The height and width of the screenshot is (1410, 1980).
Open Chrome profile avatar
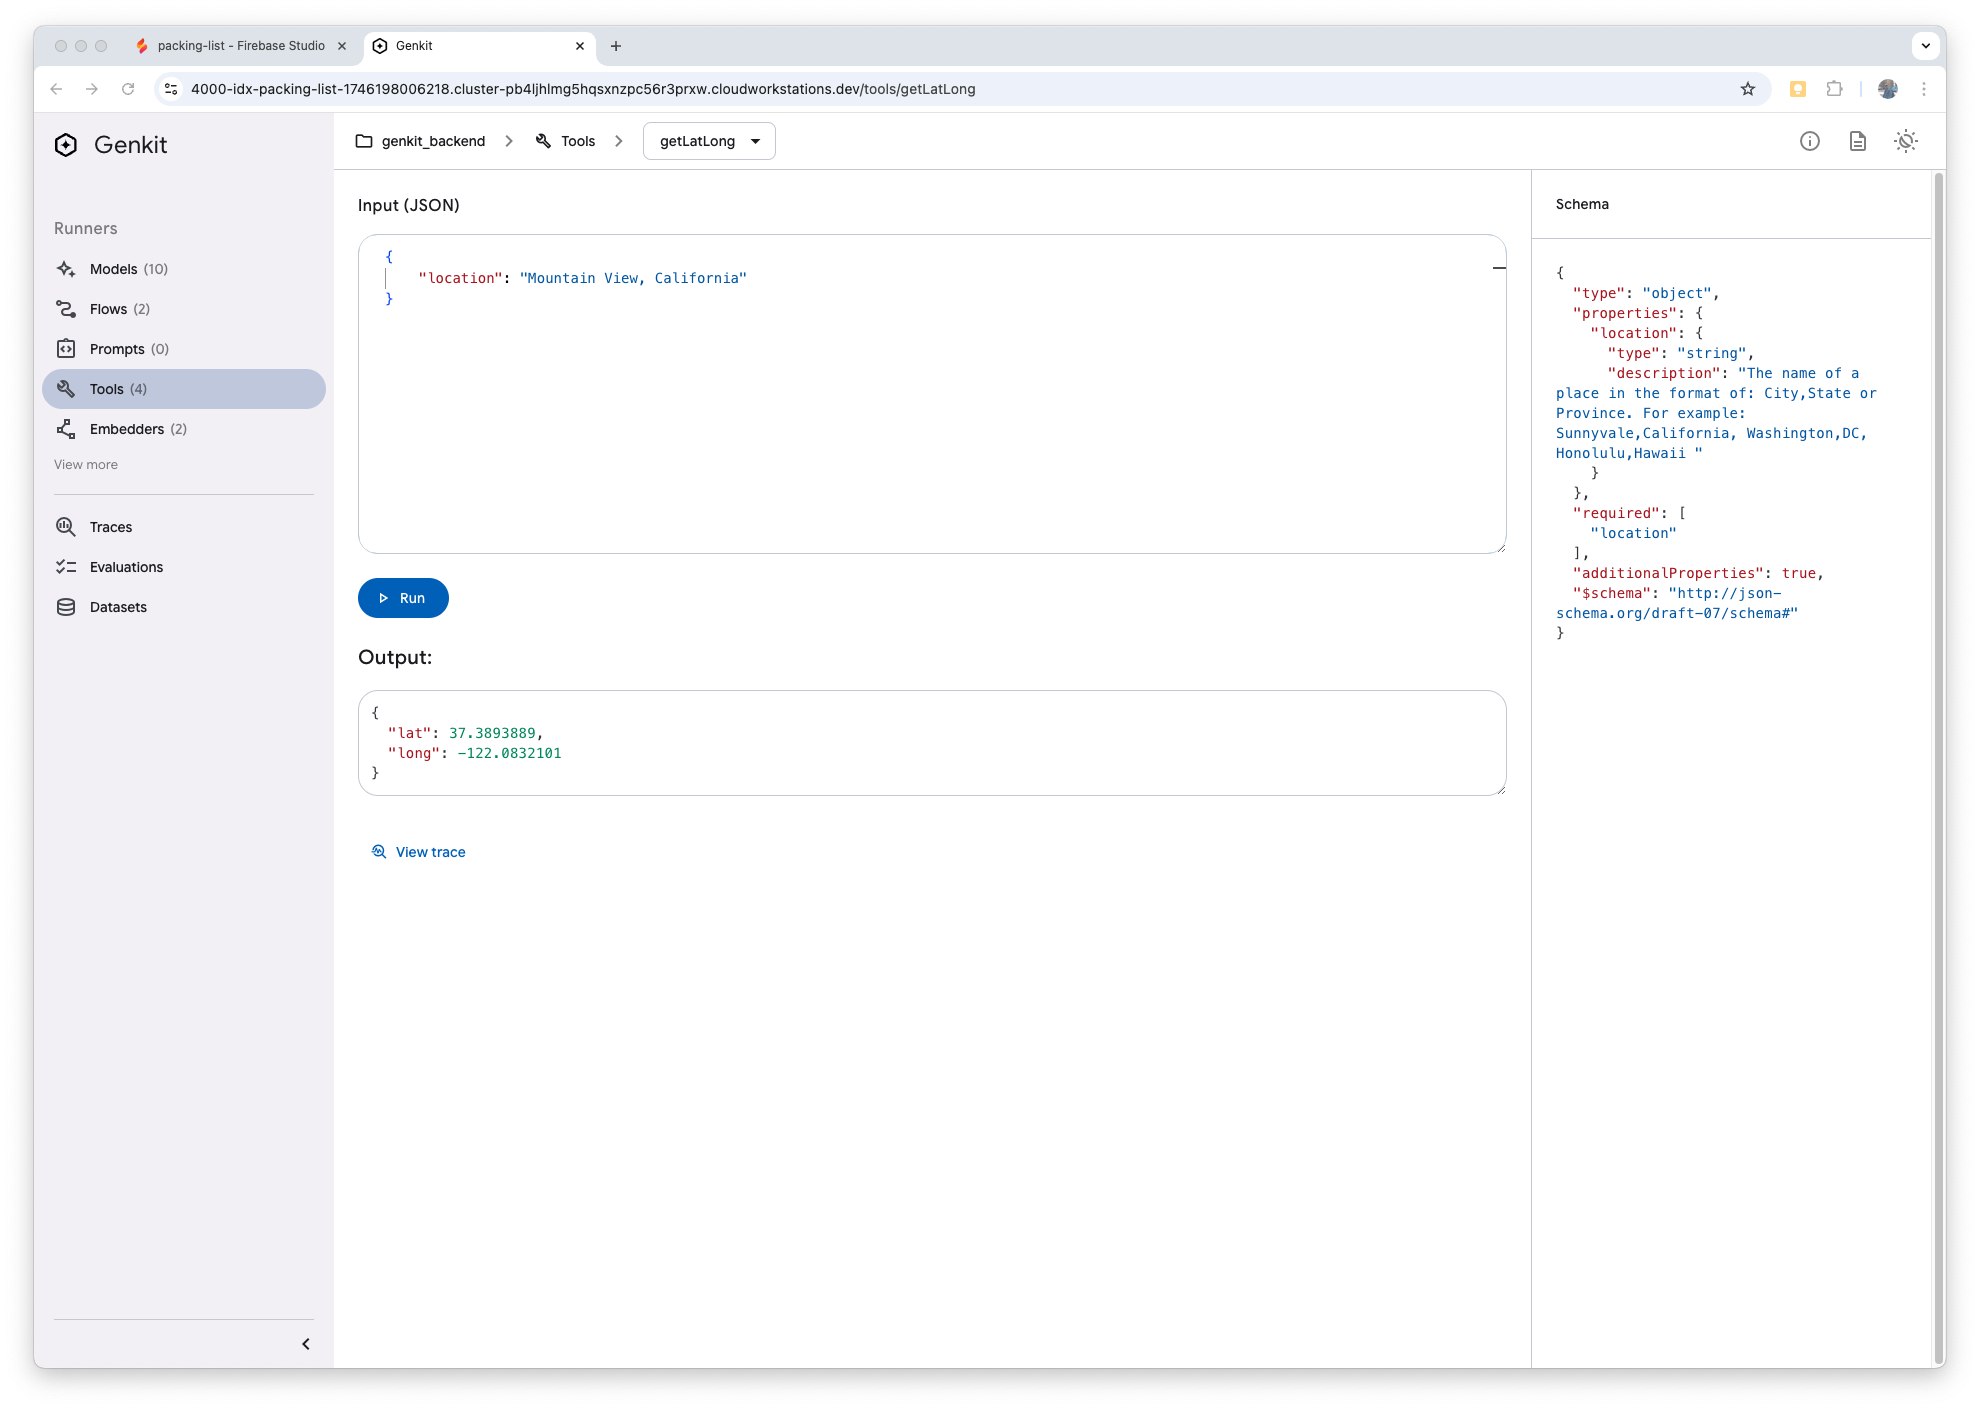[1888, 89]
